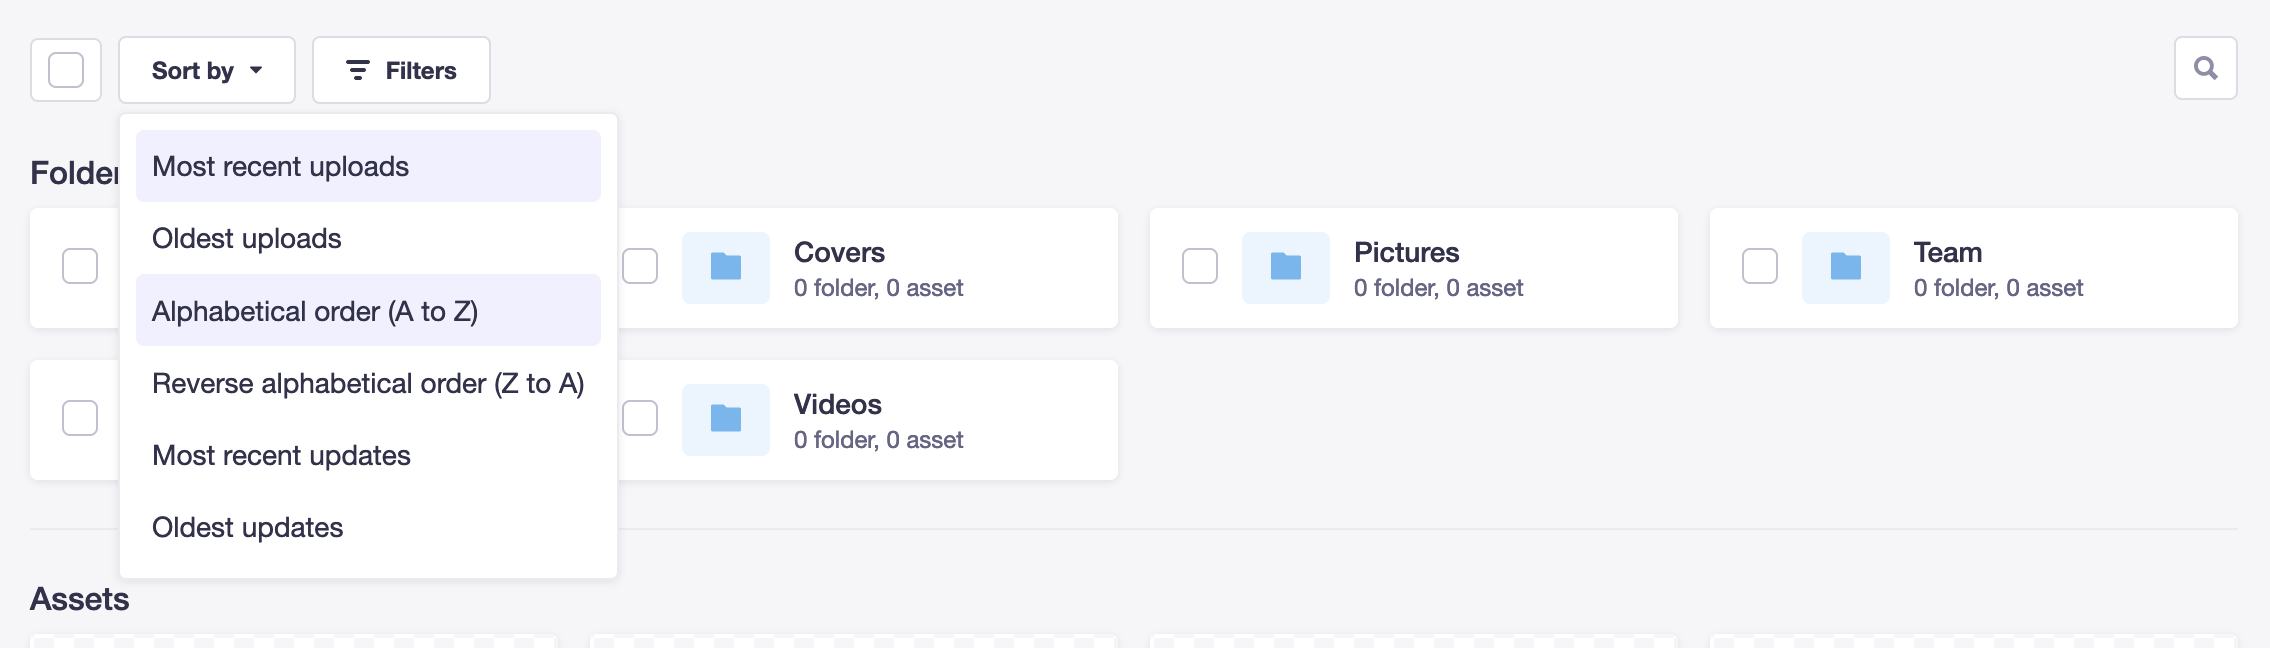
Task: Open the Filters button
Action: tap(401, 70)
